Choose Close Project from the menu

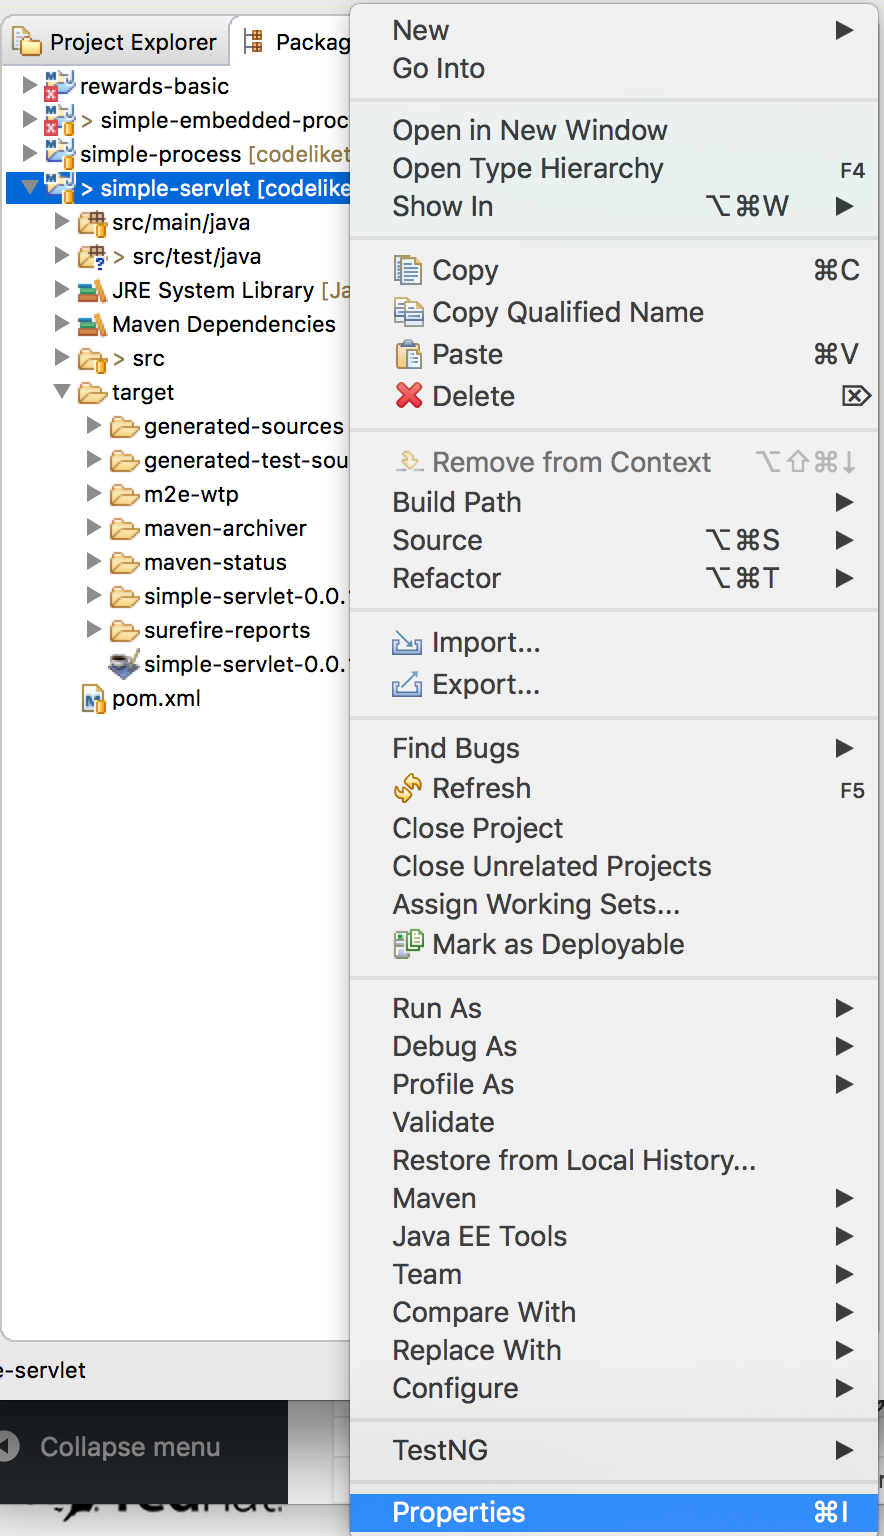(478, 829)
